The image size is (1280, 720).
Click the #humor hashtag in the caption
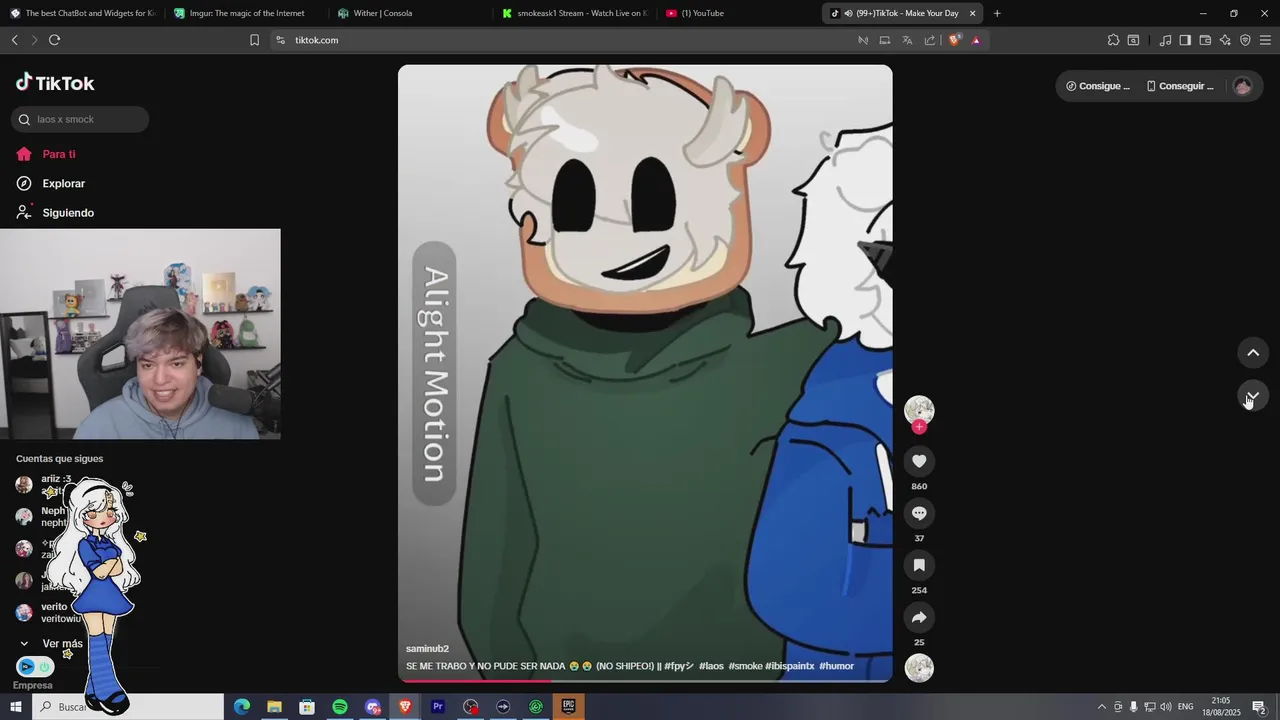click(x=836, y=666)
